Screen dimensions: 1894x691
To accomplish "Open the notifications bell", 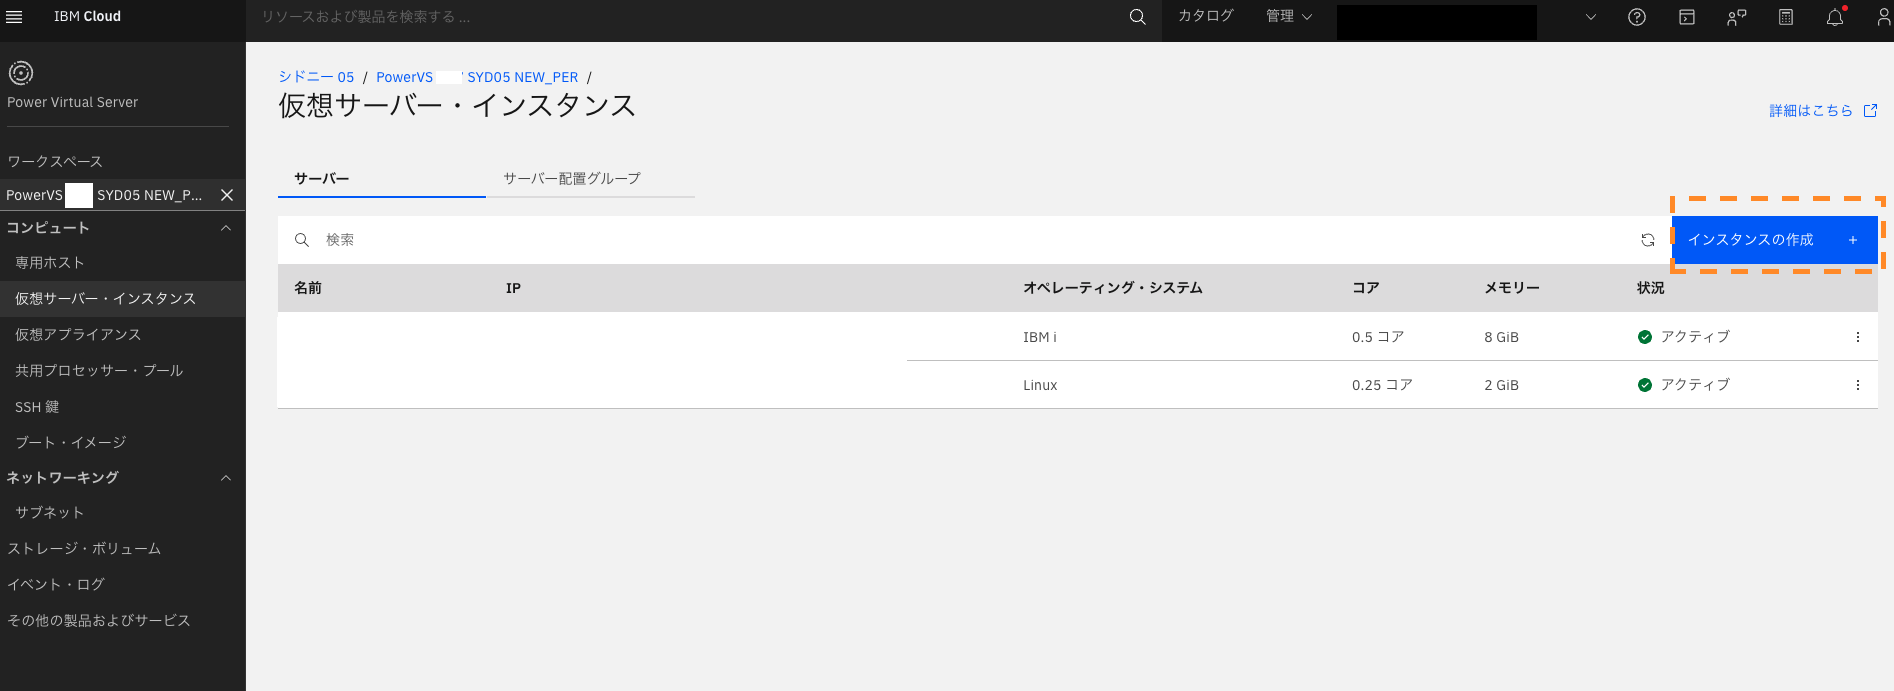I will (x=1835, y=17).
